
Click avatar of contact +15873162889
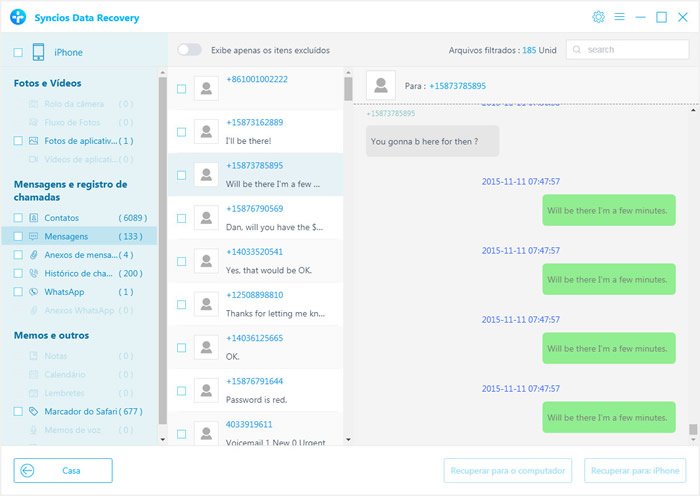206,132
